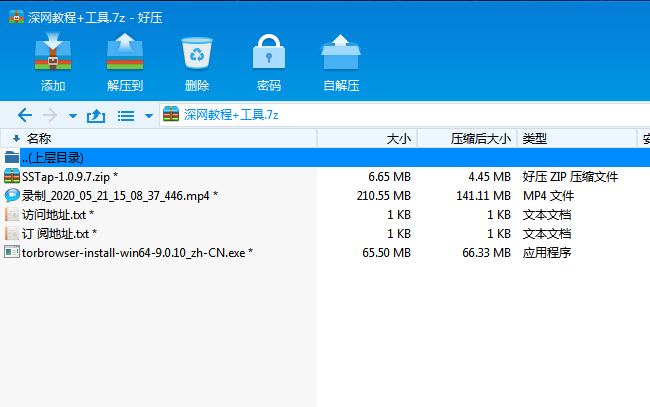Click the 66.33 MB compressed size cell
650x407 pixels.
[486, 253]
